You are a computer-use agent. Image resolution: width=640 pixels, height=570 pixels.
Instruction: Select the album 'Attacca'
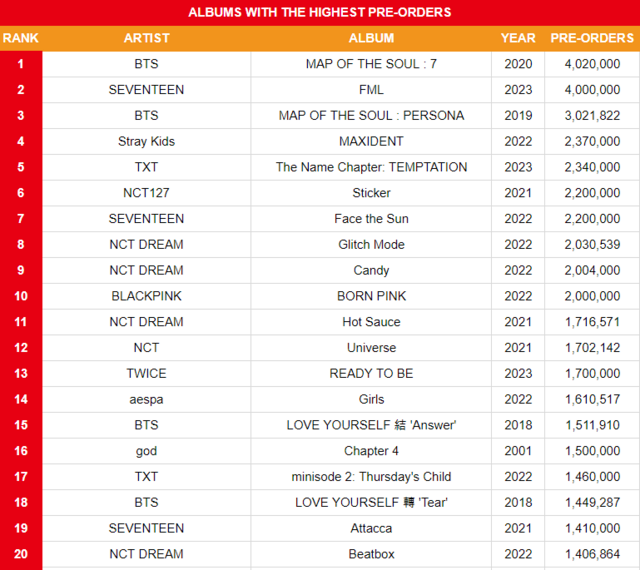click(371, 528)
